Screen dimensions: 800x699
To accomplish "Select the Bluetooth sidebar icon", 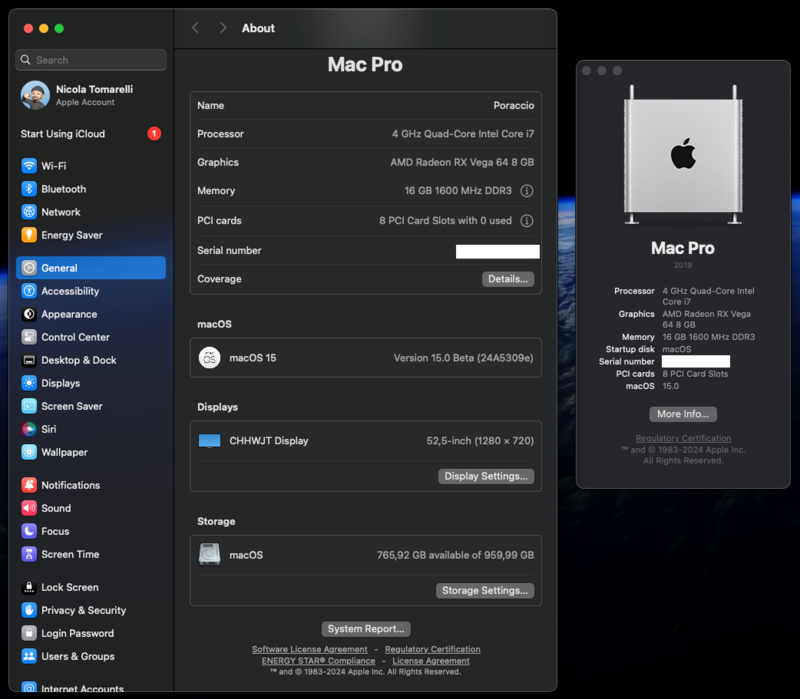I will click(x=30, y=189).
